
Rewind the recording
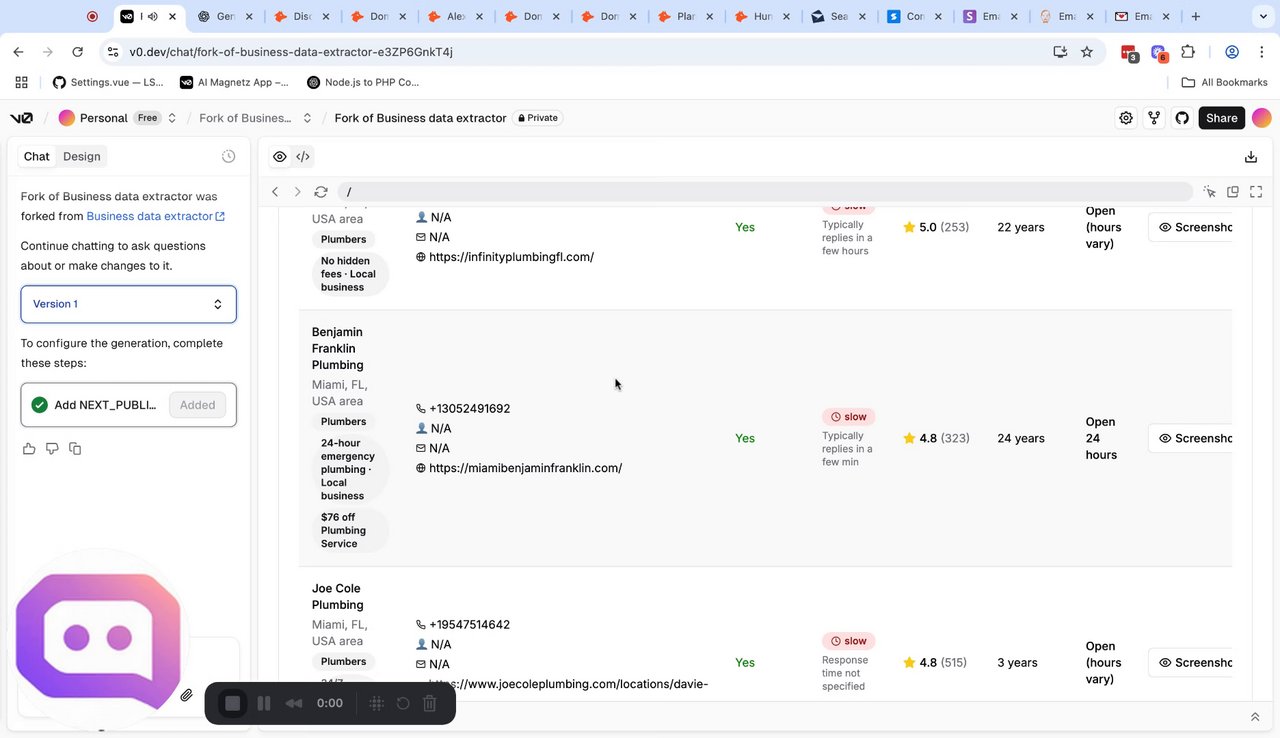[294, 703]
